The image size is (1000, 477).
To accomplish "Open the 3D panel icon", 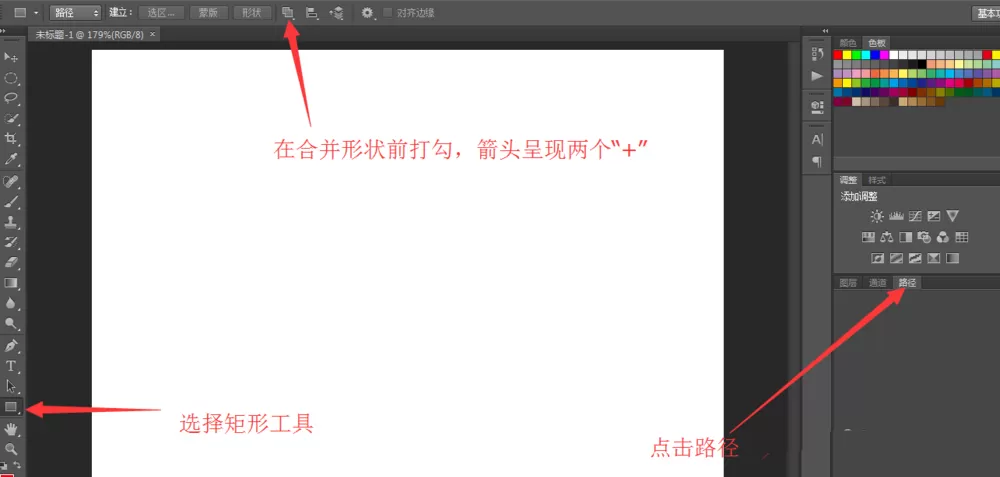I will point(817,106).
